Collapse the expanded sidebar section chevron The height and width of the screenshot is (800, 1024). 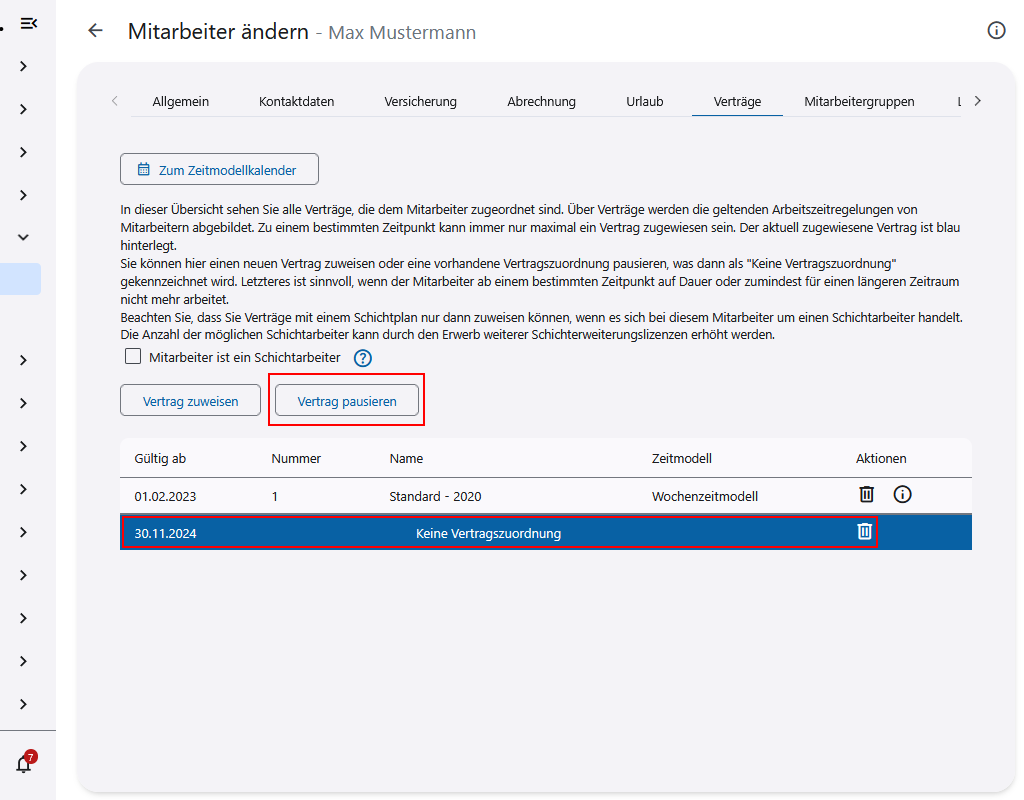[23, 237]
